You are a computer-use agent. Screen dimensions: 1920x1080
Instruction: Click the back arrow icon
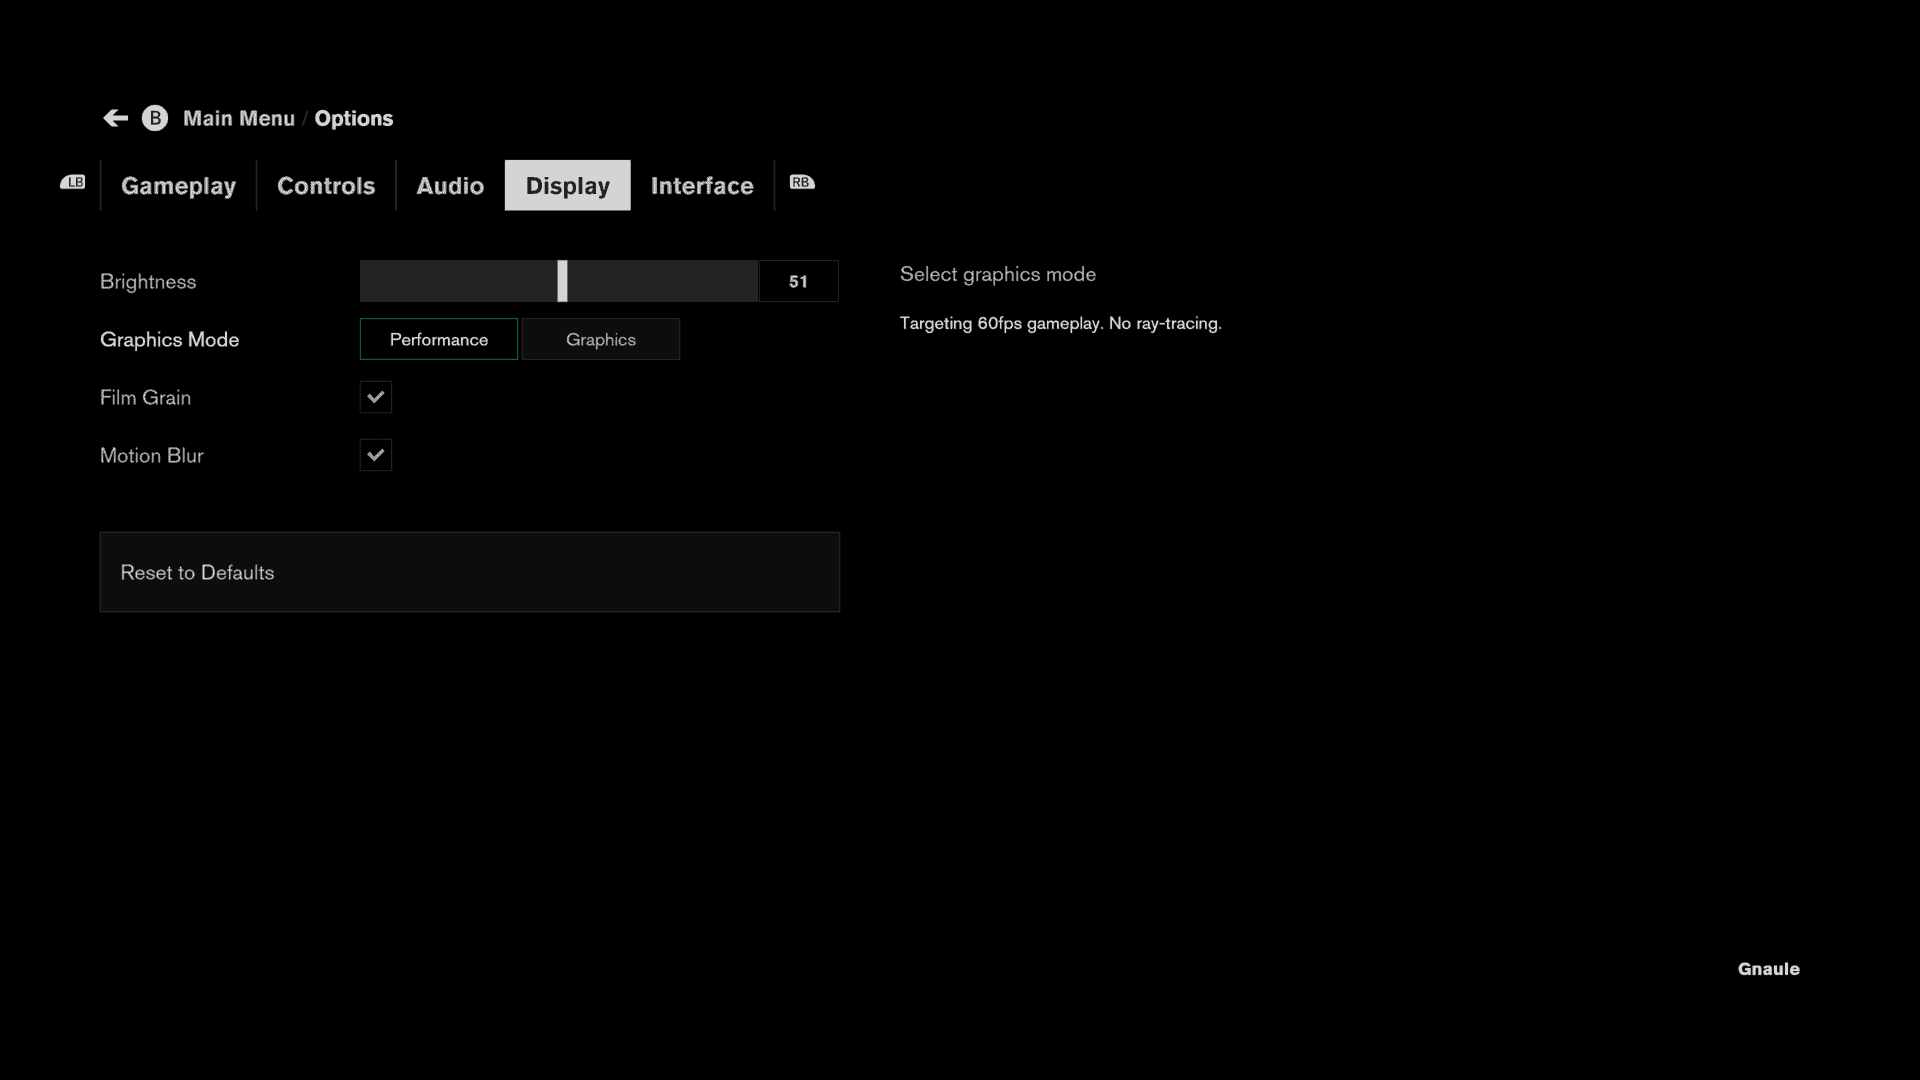[x=116, y=118]
